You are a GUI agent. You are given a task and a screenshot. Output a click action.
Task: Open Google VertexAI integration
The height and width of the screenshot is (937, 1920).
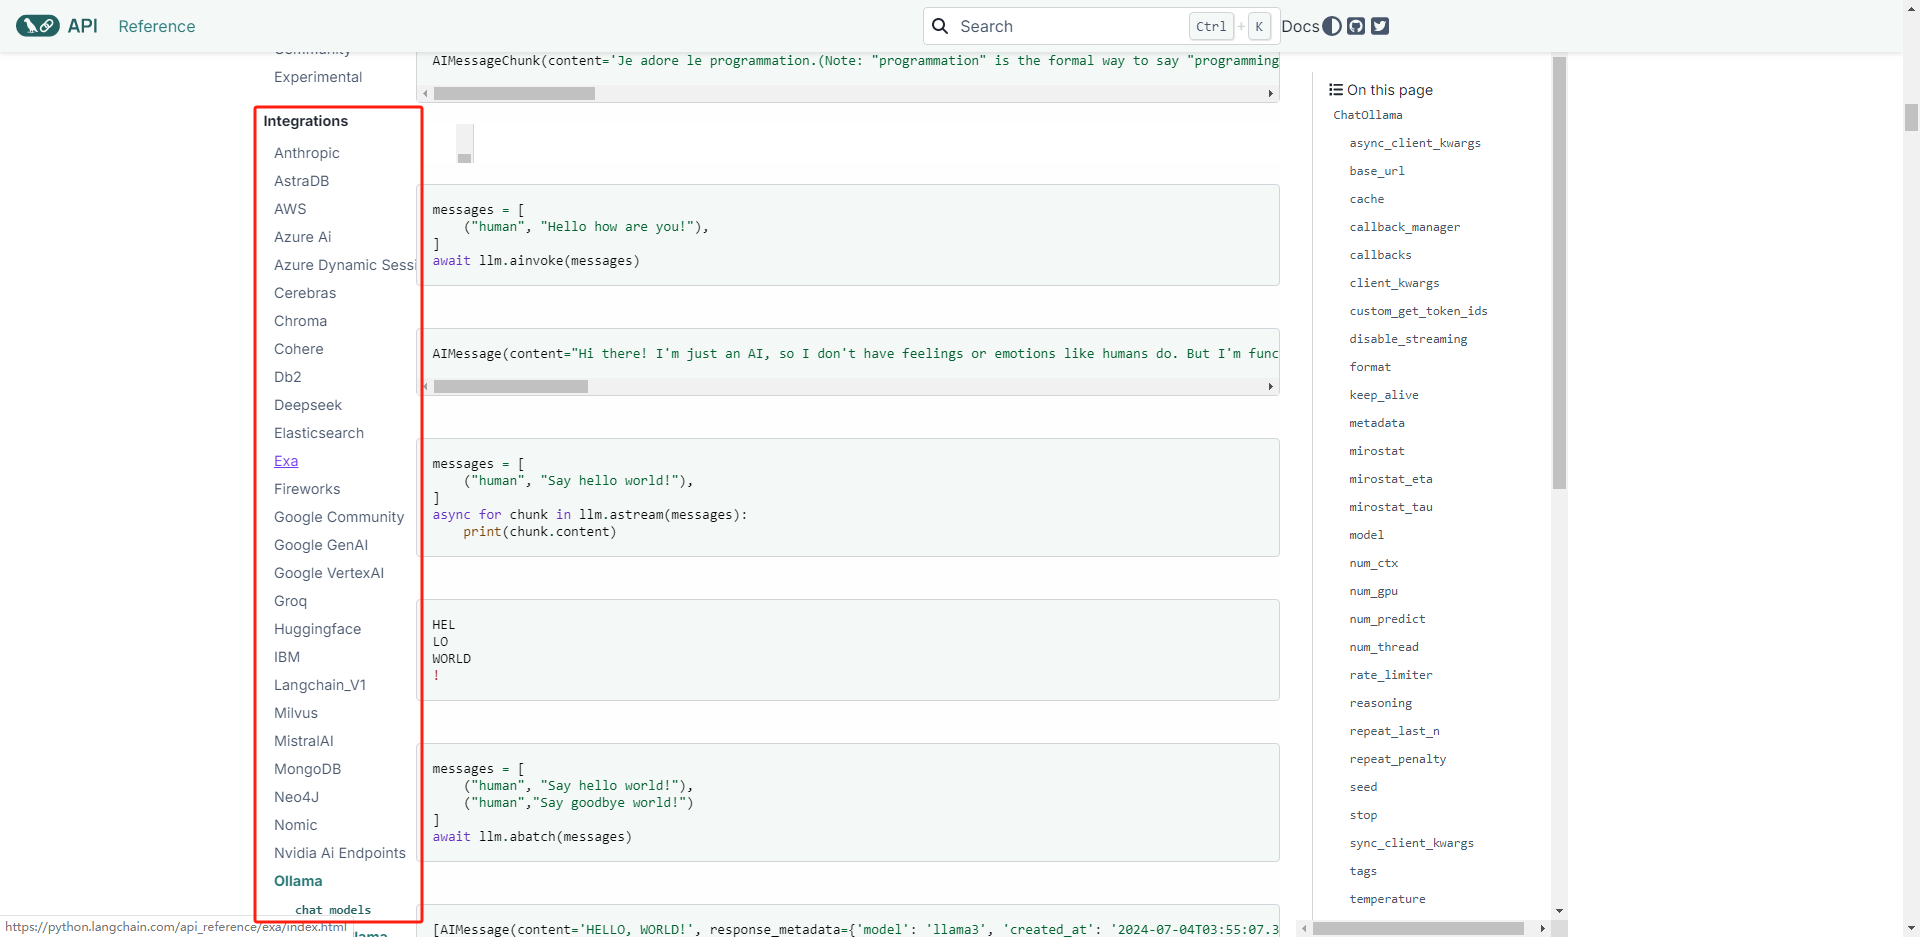[x=329, y=573]
